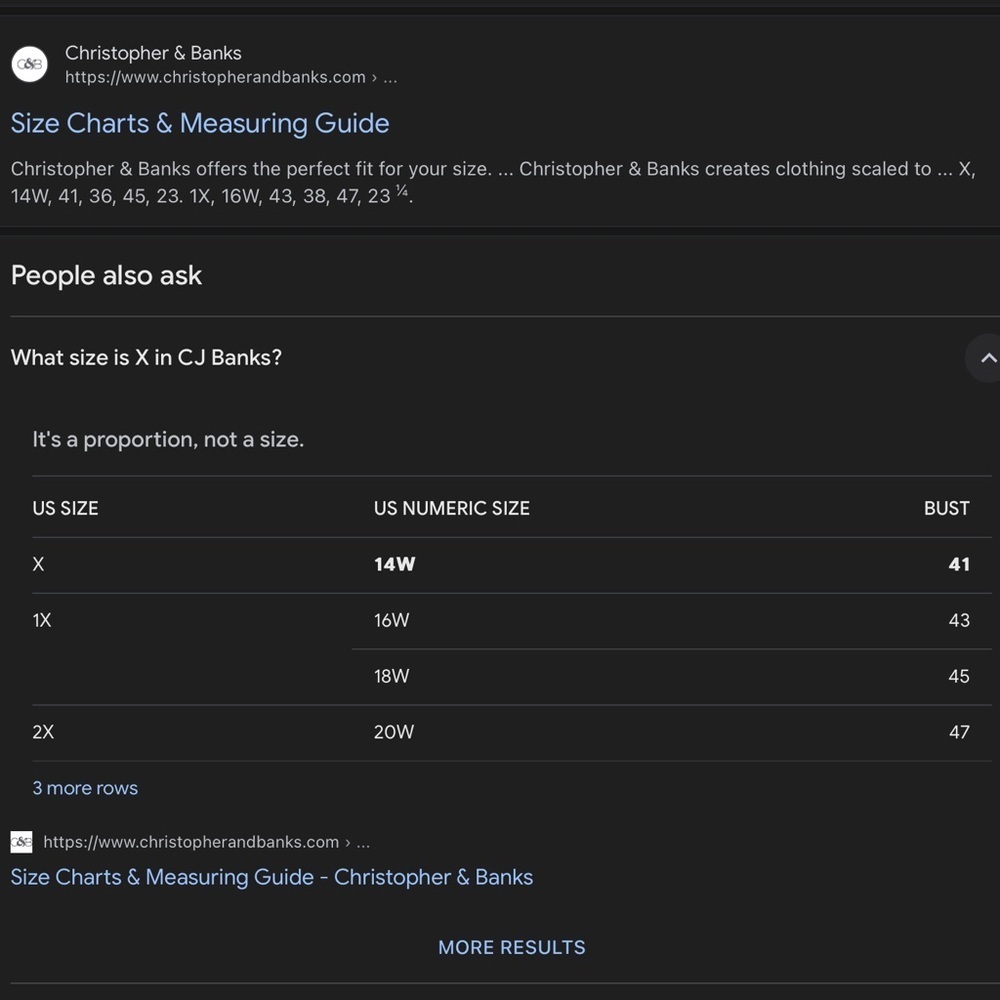Image resolution: width=1000 pixels, height=1000 pixels.
Task: Expand the table with "3 more rows"
Action: (x=85, y=788)
